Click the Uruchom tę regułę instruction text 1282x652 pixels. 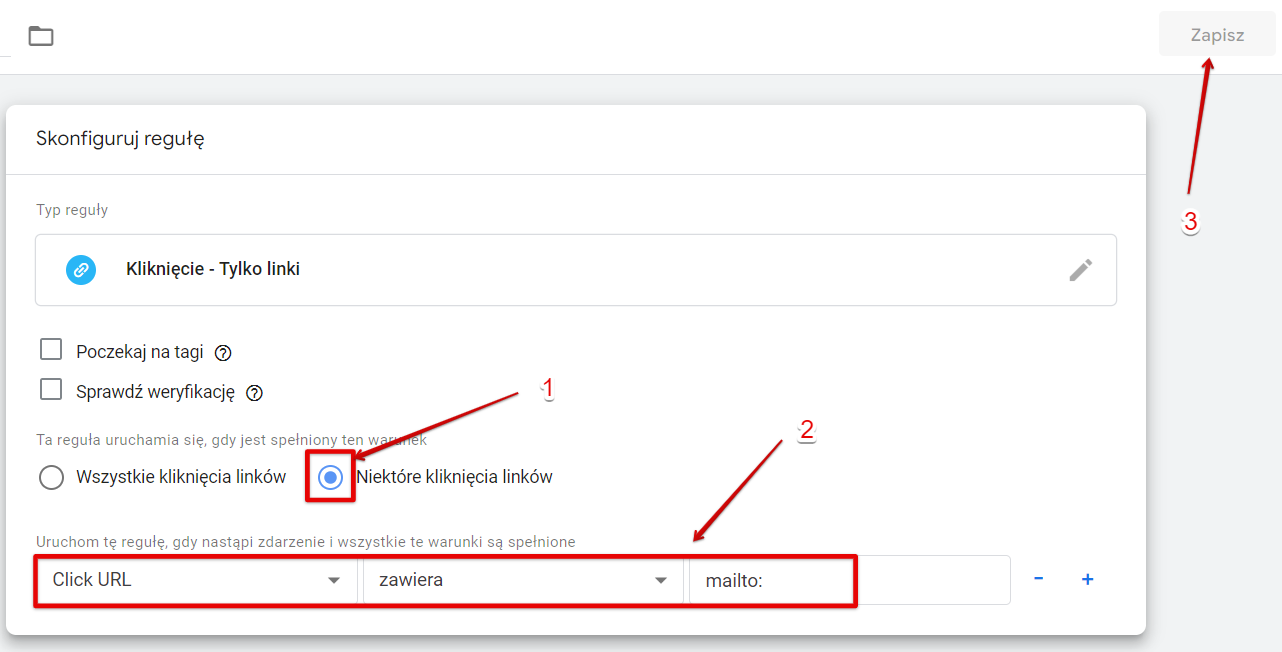[306, 542]
